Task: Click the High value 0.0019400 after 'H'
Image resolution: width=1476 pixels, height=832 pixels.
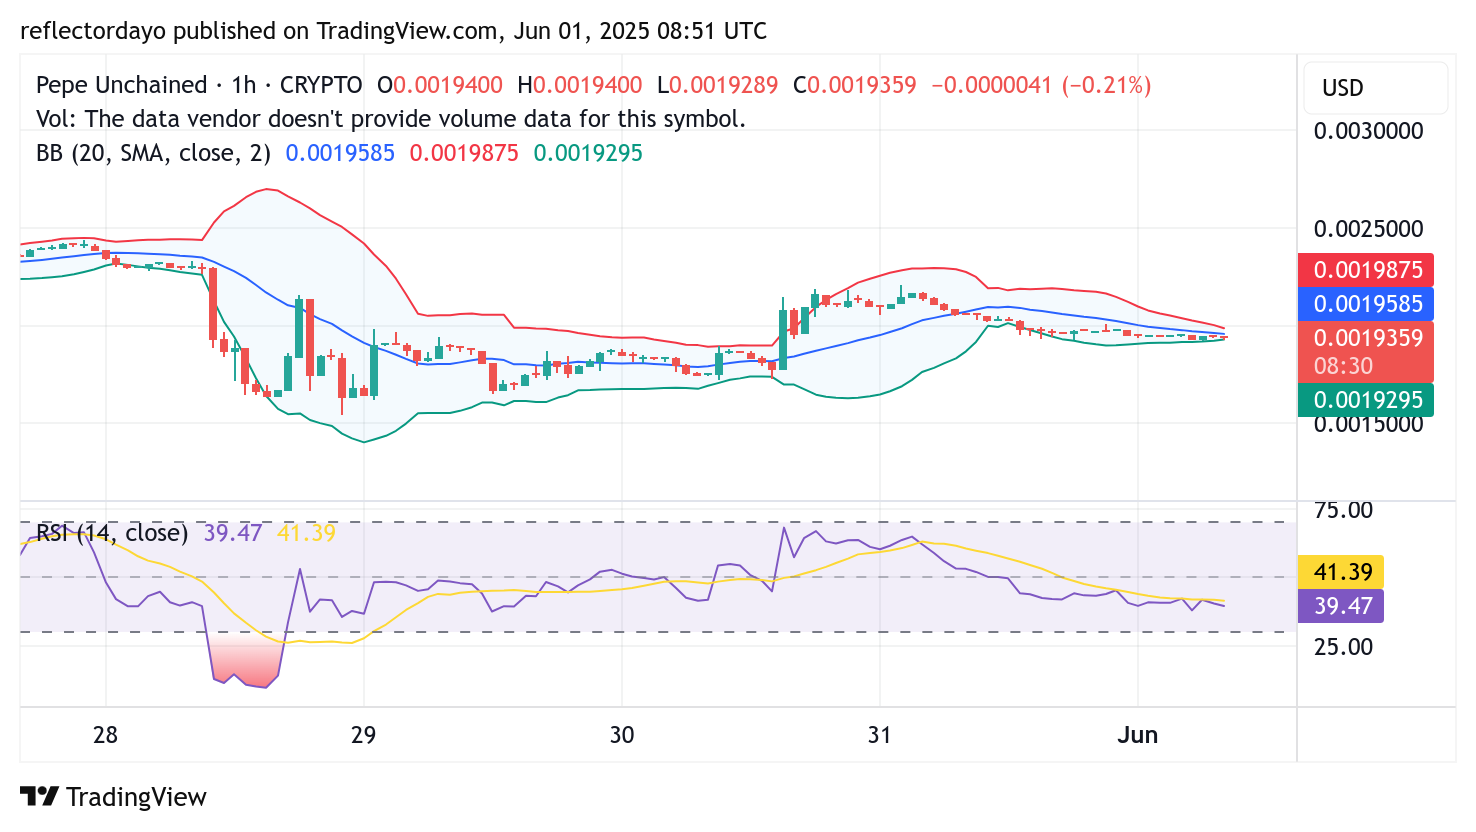Action: click(x=587, y=85)
